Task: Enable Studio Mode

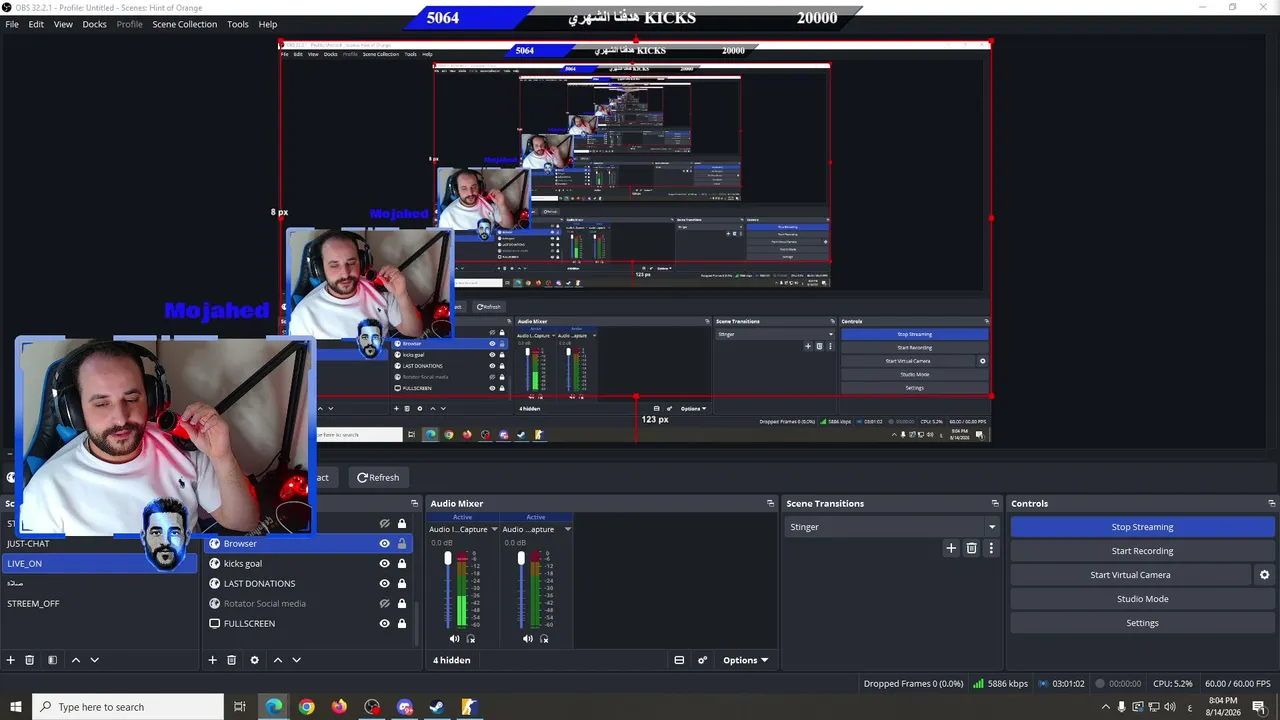Action: pos(1142,599)
